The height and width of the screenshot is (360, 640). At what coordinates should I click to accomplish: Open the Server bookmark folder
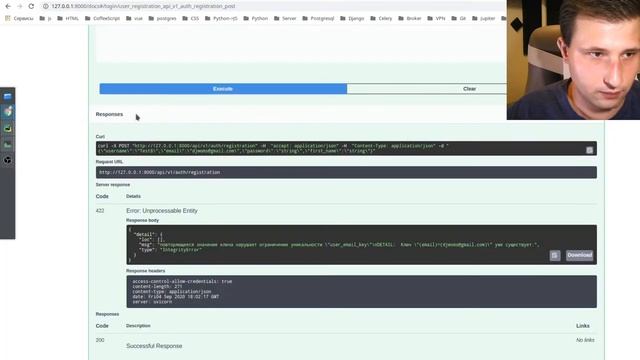tap(285, 18)
